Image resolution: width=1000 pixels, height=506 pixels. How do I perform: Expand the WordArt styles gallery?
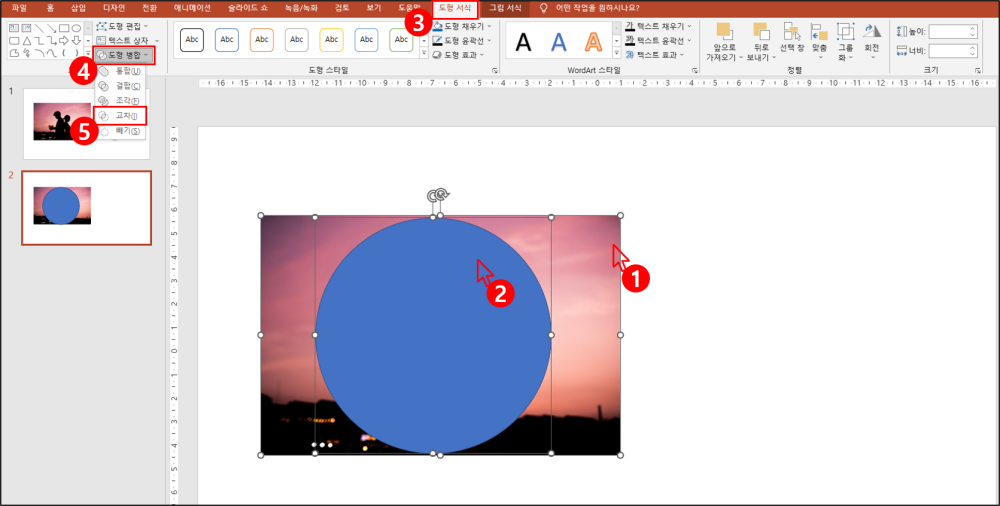pyautogui.click(x=616, y=54)
